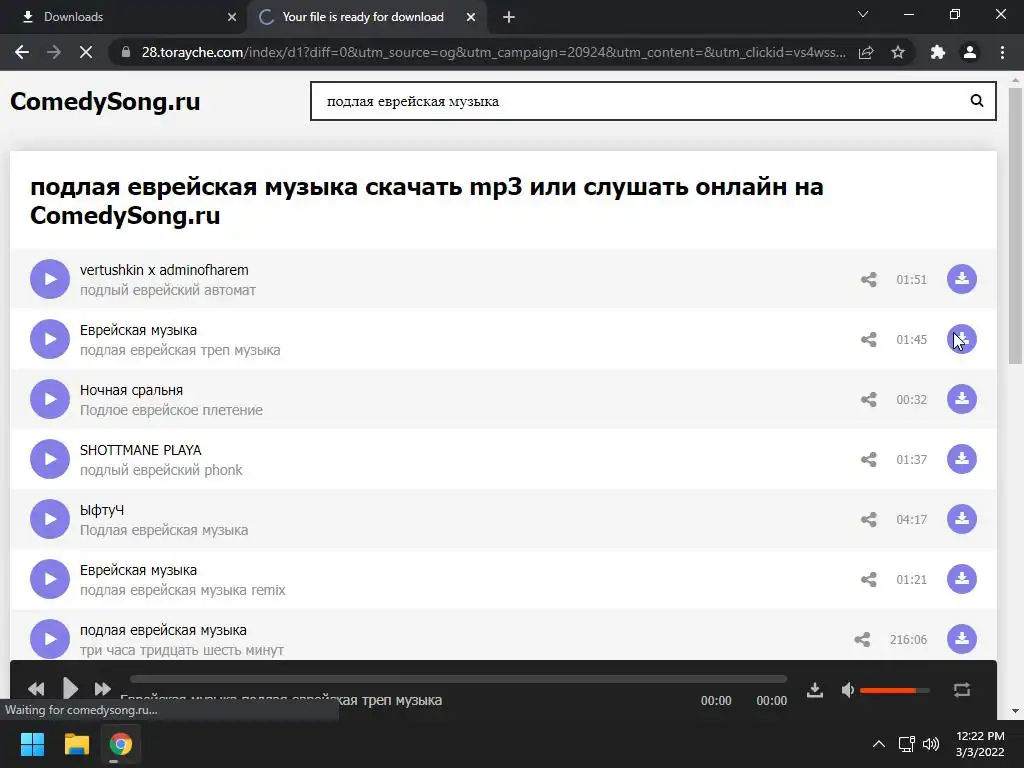This screenshot has width=1024, height=768.
Task: Share the ЫфтуЧ track
Action: [869, 520]
